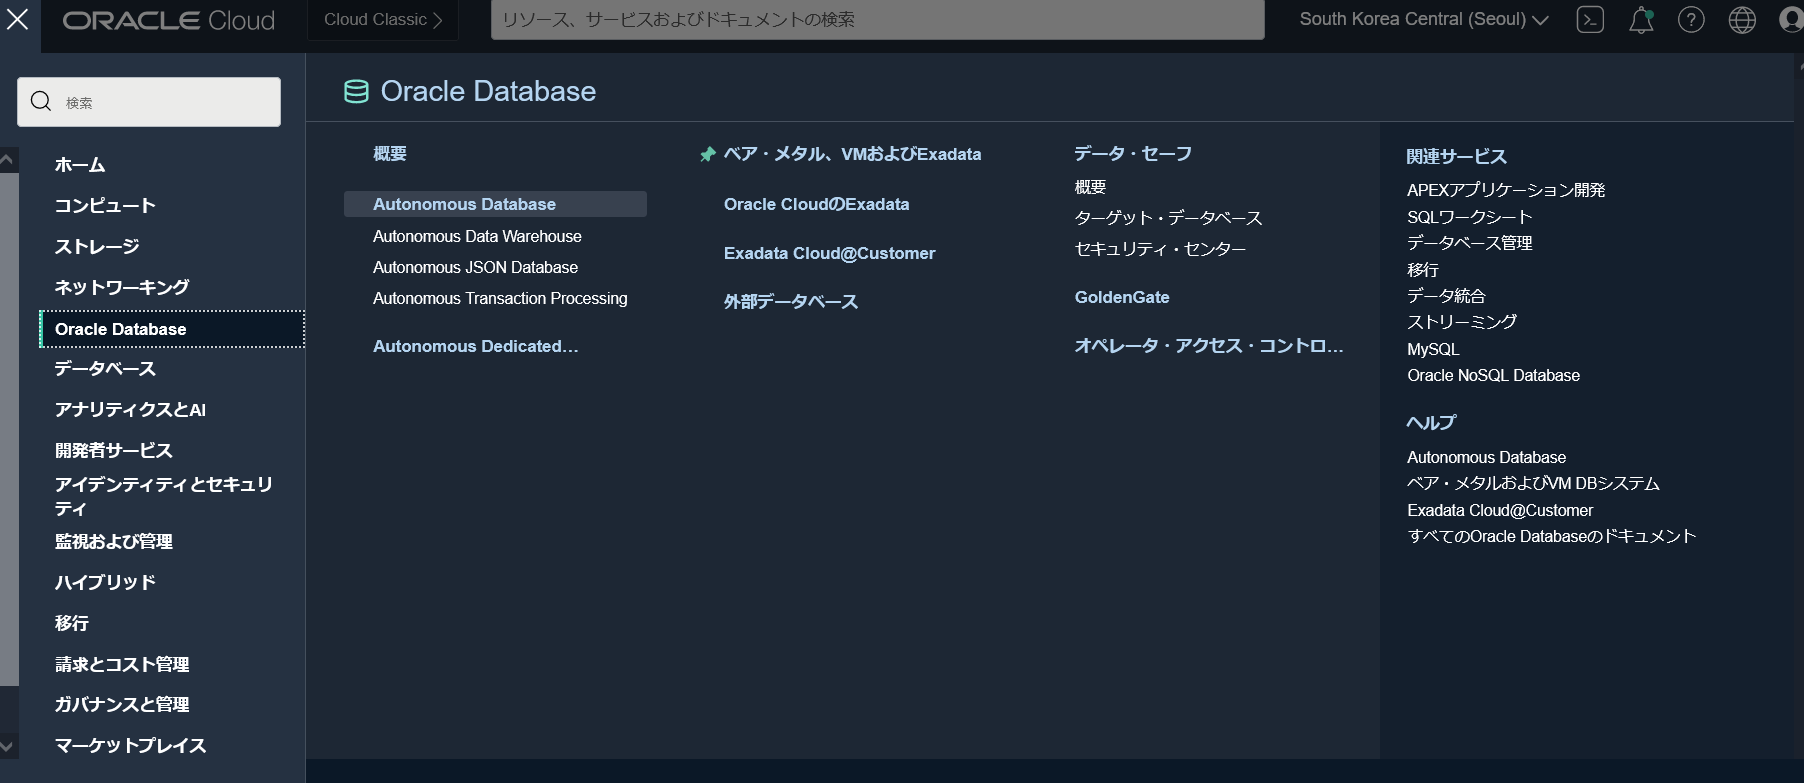Open Autonomous Transaction Processing link
The width and height of the screenshot is (1804, 783).
coord(500,299)
